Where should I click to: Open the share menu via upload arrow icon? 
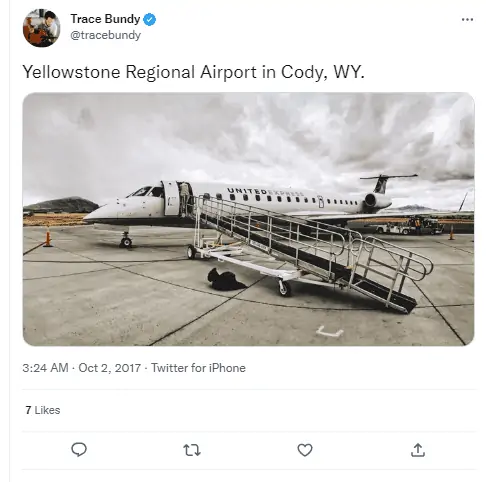pyautogui.click(x=418, y=450)
